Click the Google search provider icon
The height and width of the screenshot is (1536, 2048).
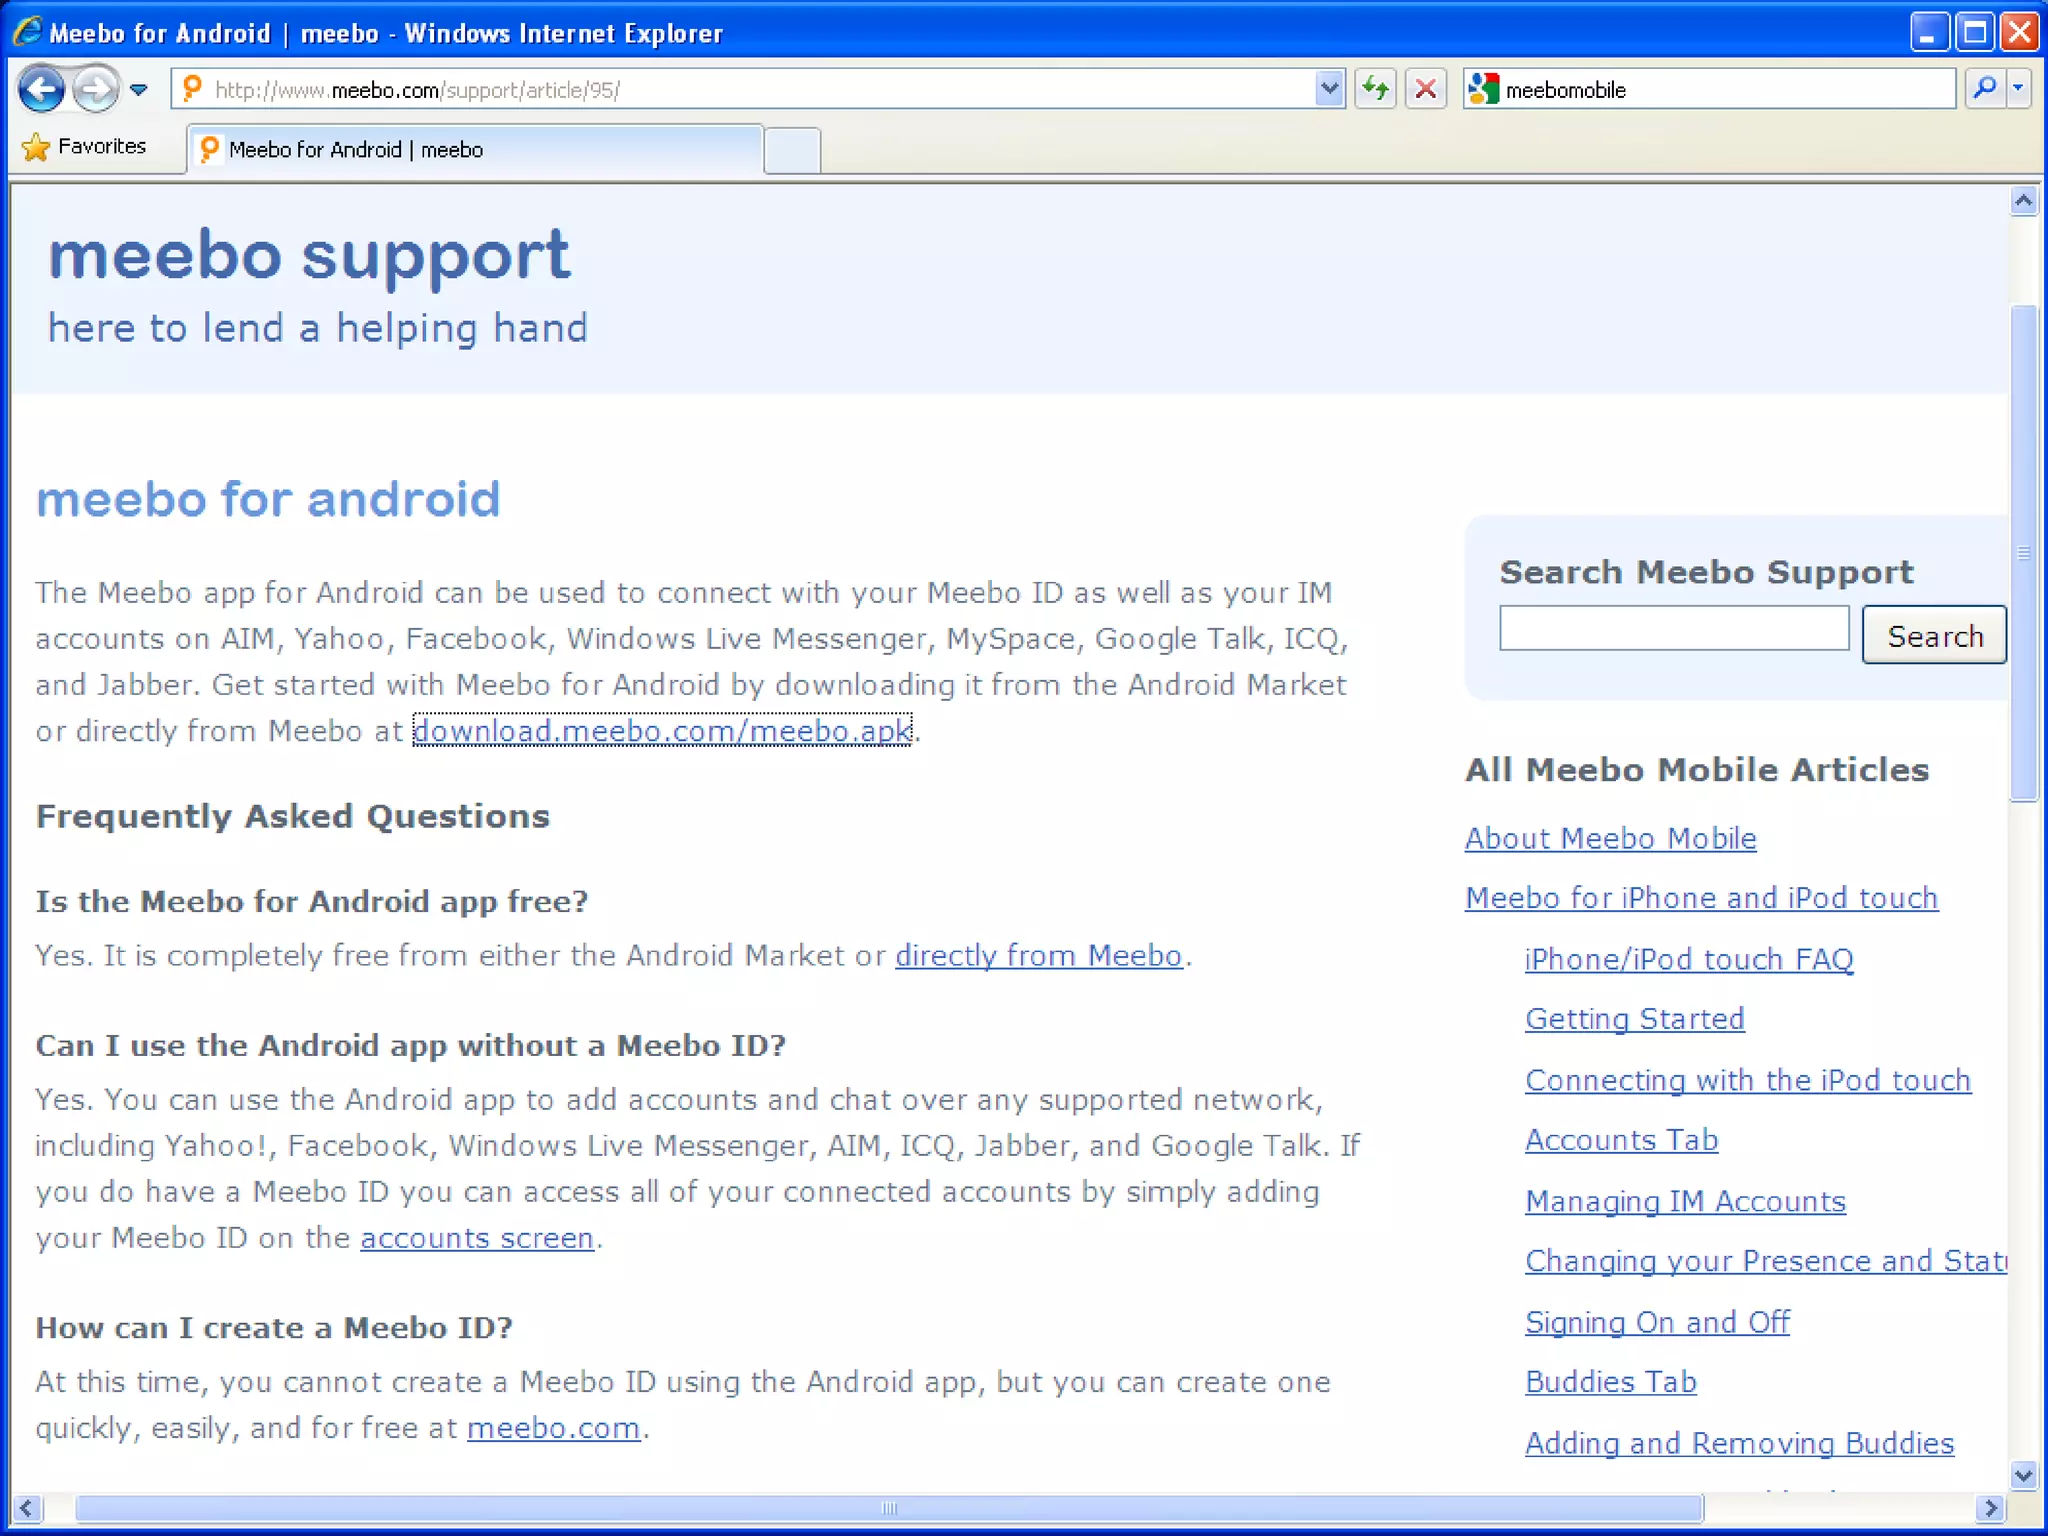[1483, 89]
